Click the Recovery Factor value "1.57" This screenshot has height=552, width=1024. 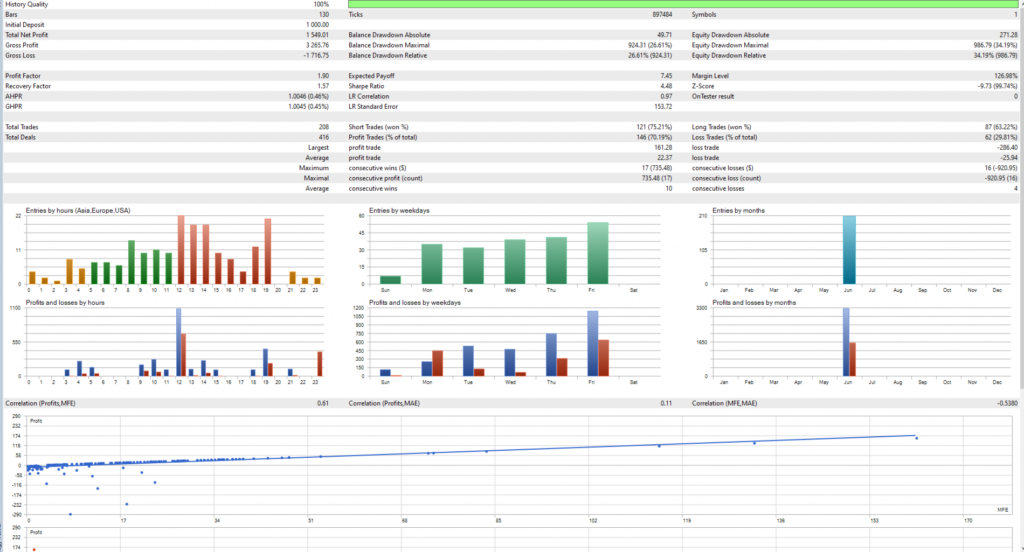tap(323, 86)
